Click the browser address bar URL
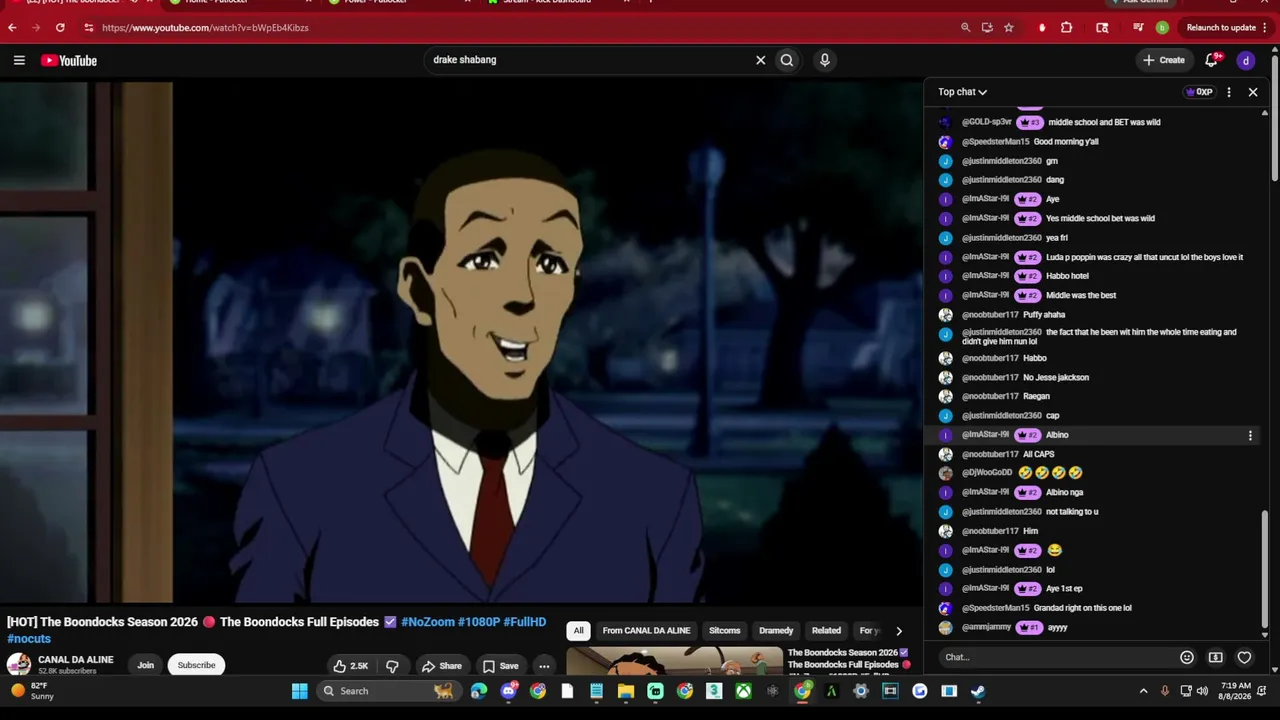This screenshot has width=1280, height=720. pyautogui.click(x=205, y=28)
